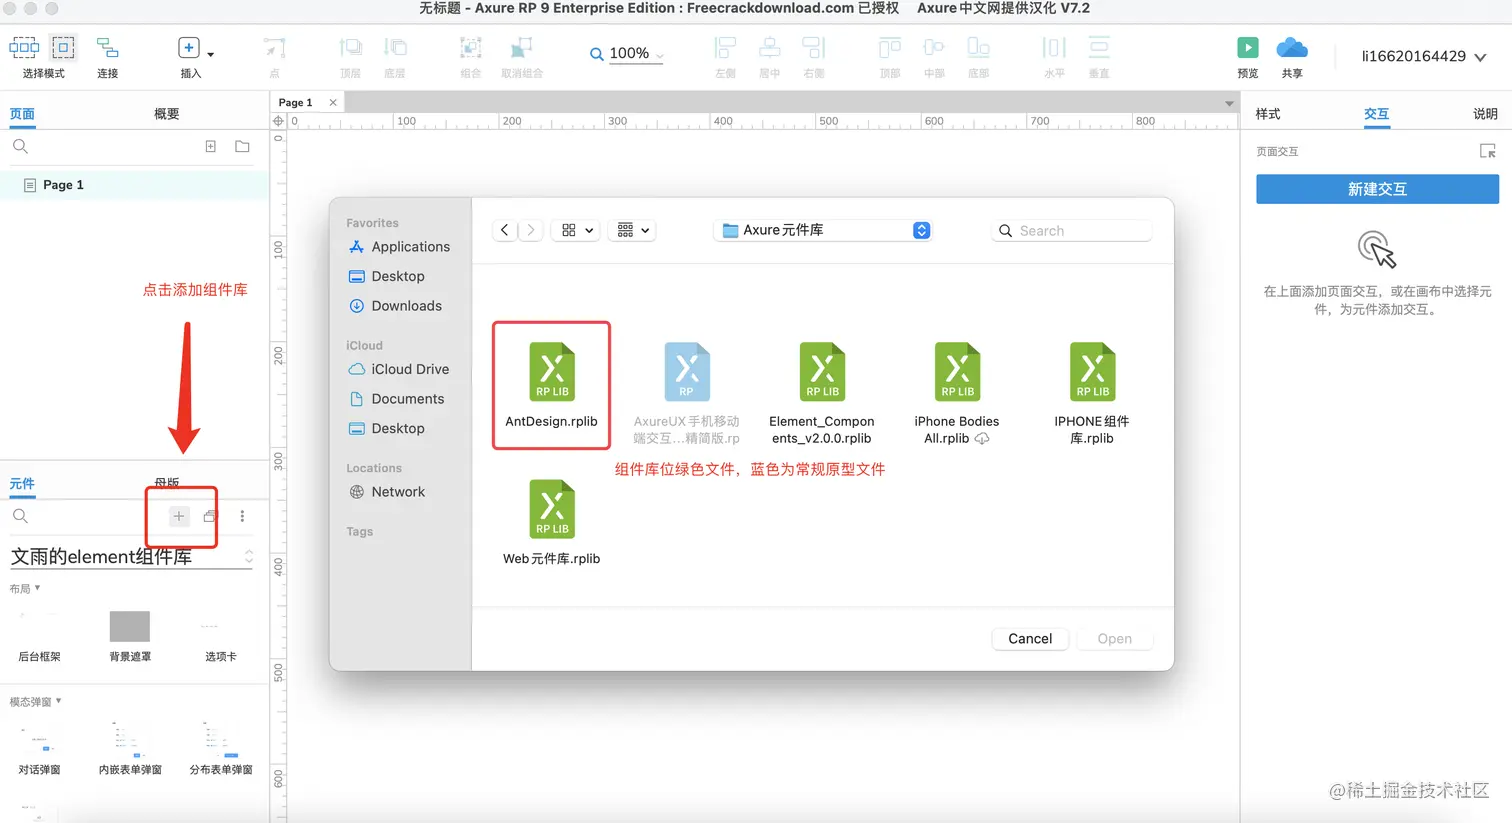Focus the Search field in the file dialog
1512x823 pixels.
point(1072,231)
